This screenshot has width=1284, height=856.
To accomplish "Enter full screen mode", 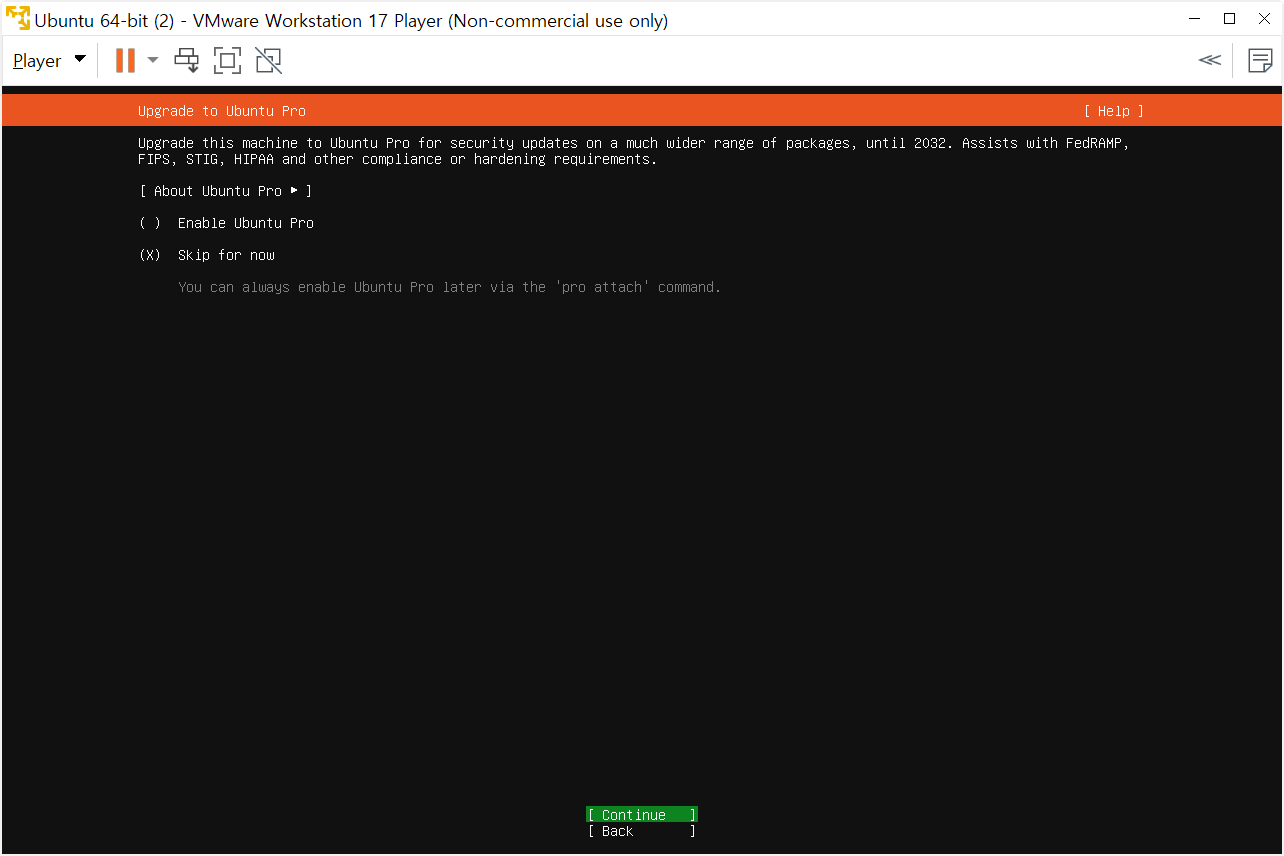I will click(228, 61).
